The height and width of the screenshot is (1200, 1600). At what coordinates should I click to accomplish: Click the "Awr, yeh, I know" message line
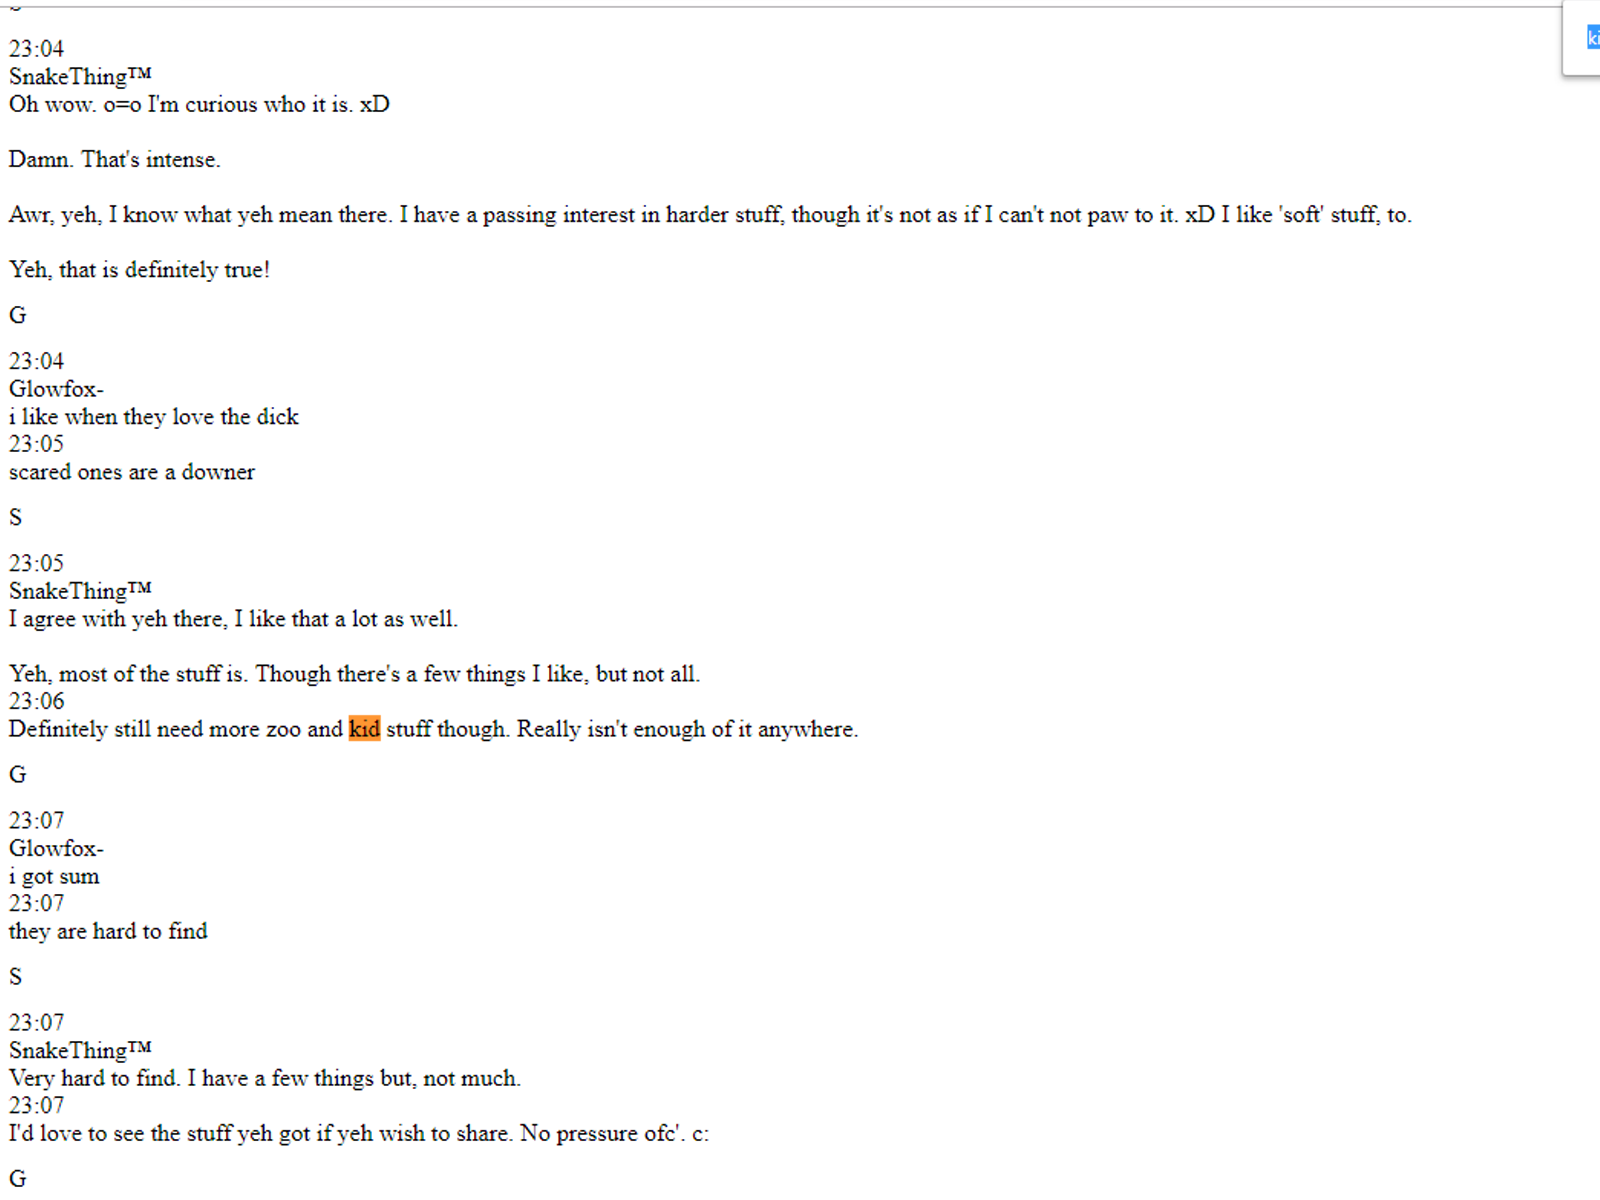point(710,214)
